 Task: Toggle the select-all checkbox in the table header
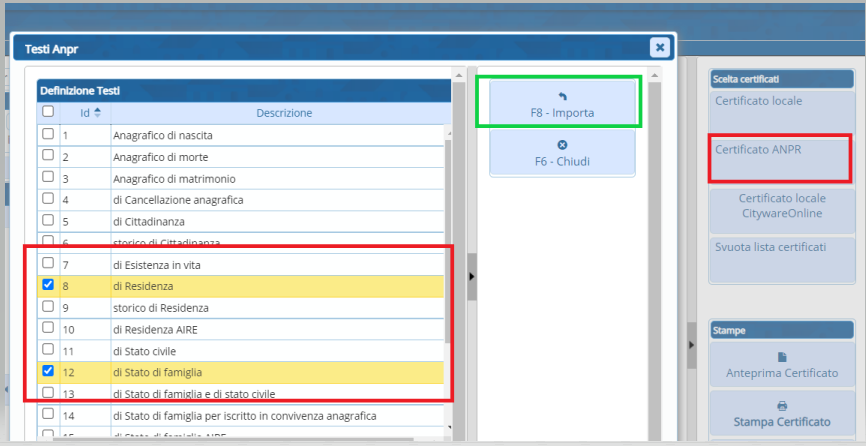[x=48, y=113]
